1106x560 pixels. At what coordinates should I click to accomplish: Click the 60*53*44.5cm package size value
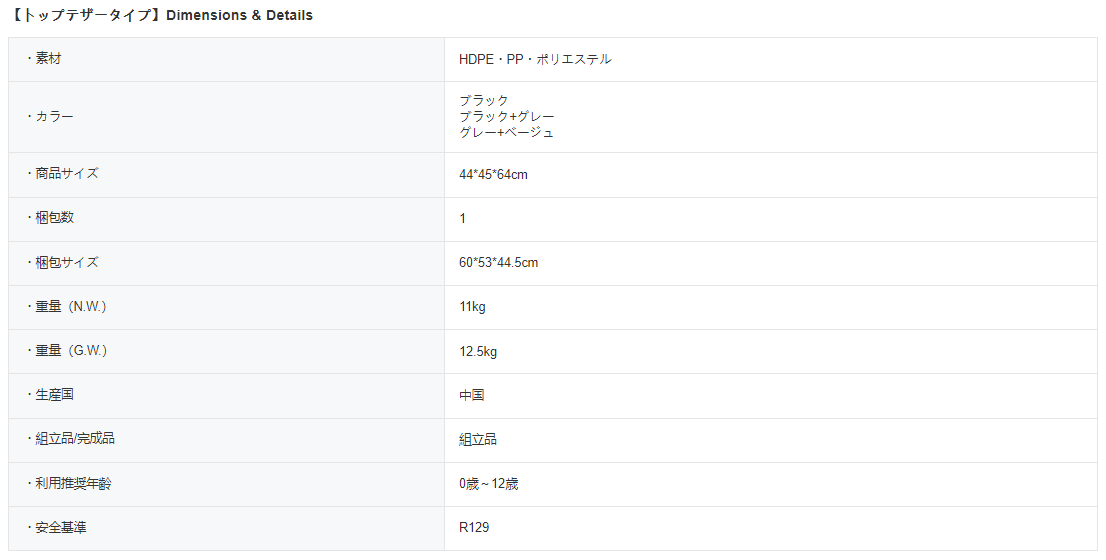(499, 262)
